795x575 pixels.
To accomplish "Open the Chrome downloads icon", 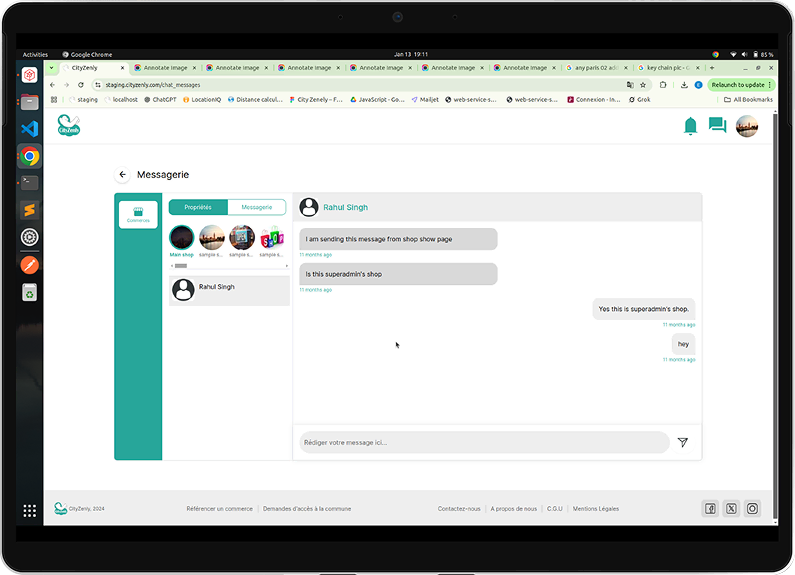I will [684, 85].
